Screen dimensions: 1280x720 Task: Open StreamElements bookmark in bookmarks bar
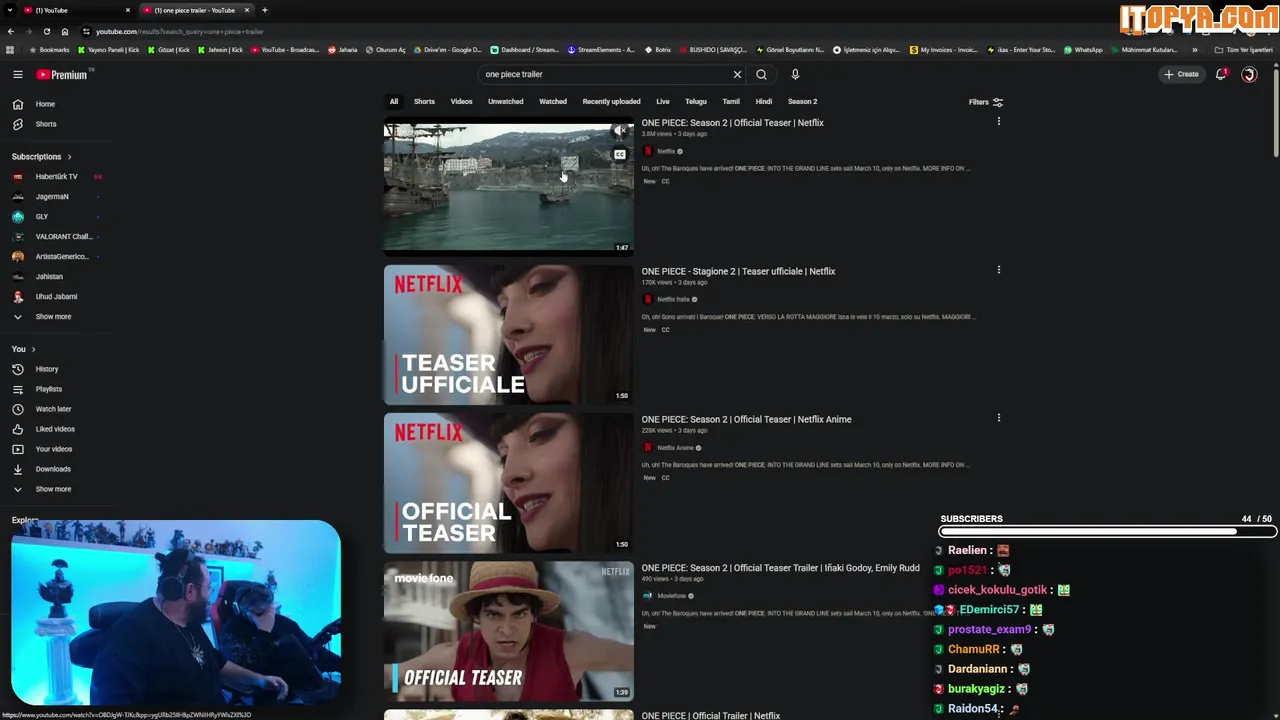pos(601,50)
